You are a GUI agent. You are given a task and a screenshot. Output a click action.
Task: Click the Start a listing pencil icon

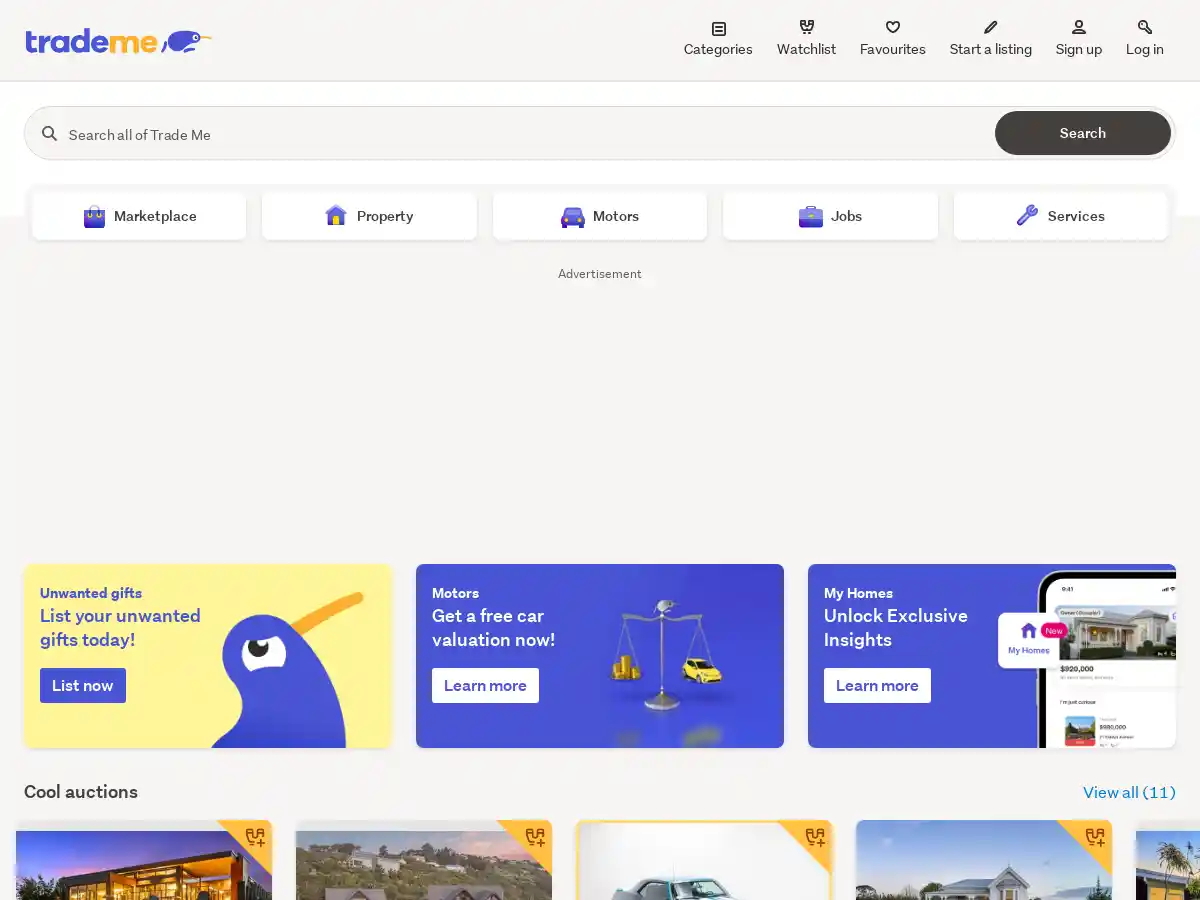point(990,28)
